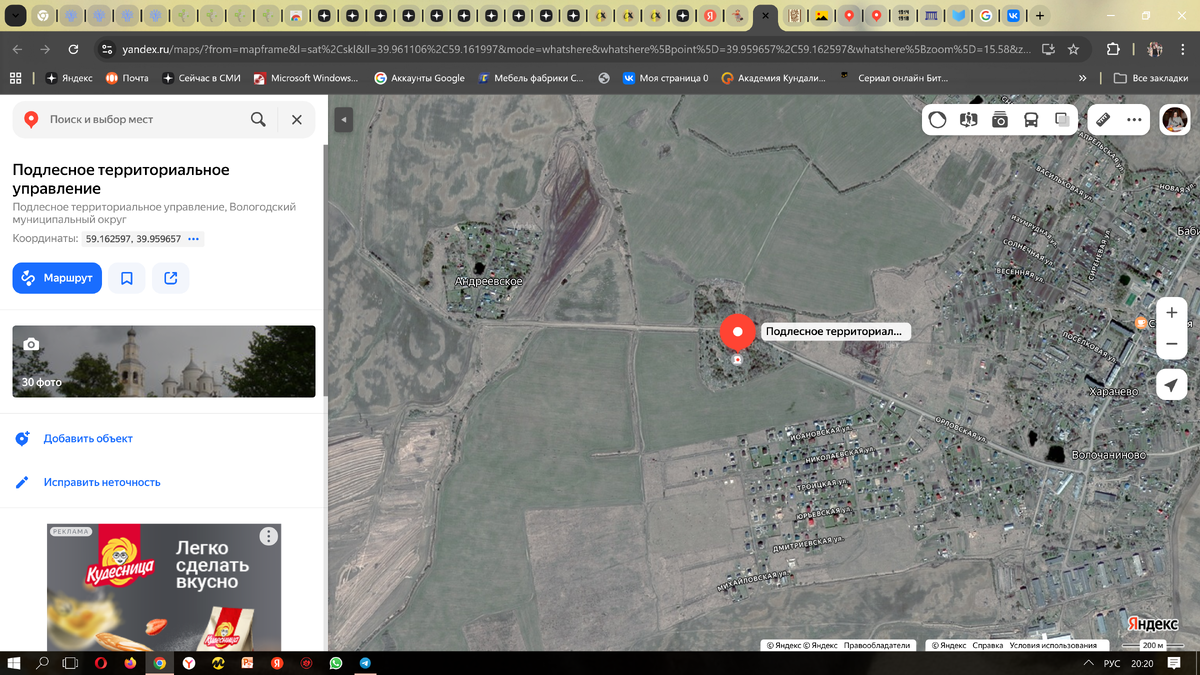
Task: Open the Все закладки folder
Action: pos(1151,78)
